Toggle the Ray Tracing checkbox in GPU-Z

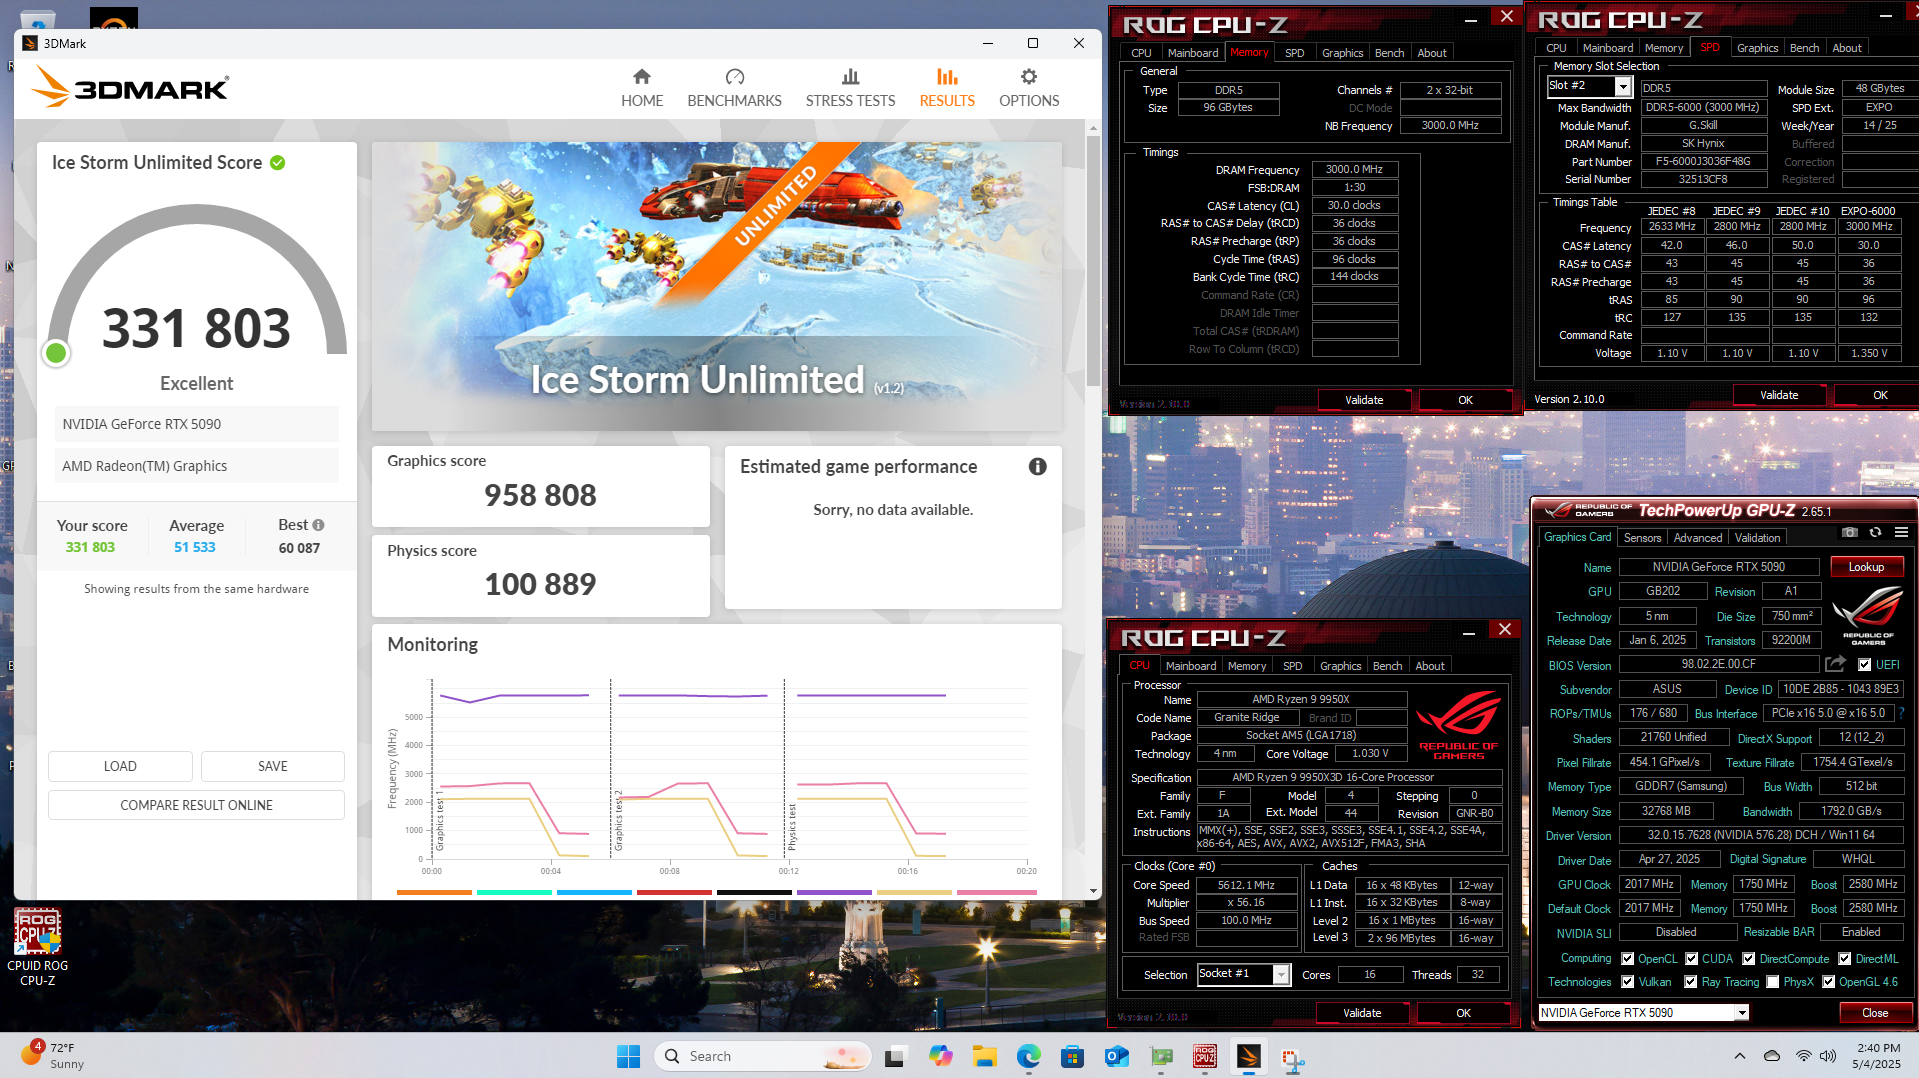pyautogui.click(x=1691, y=982)
